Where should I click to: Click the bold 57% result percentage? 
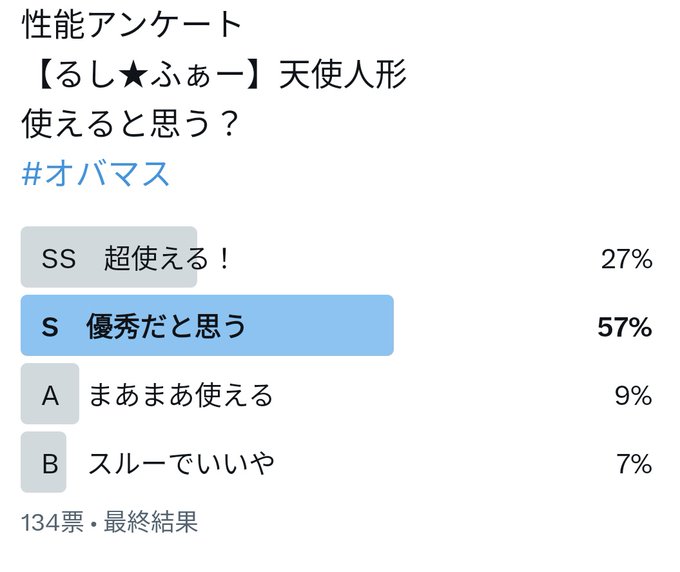(x=624, y=327)
